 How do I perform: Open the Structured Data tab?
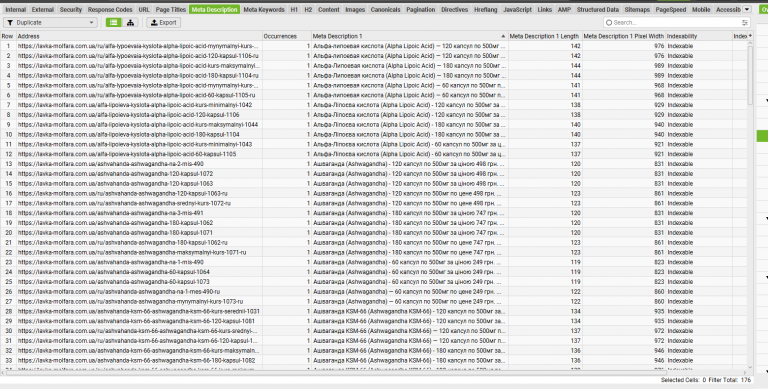(598, 9)
